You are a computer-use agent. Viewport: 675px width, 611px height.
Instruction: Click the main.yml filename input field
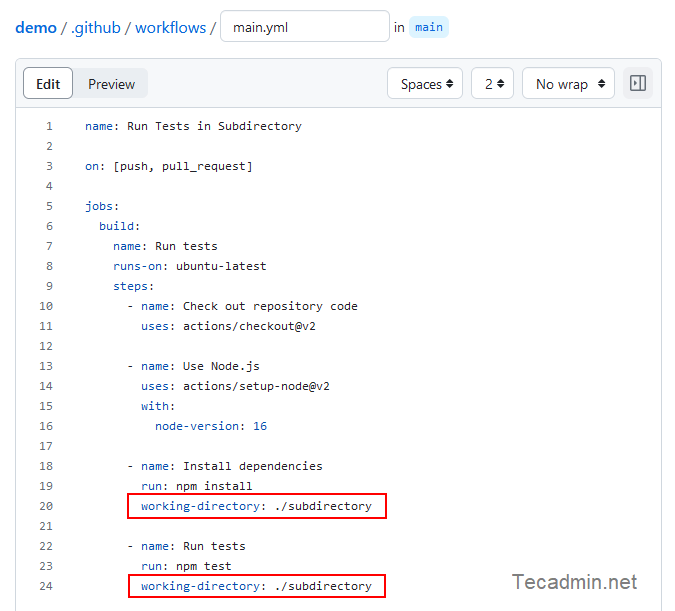click(x=305, y=26)
